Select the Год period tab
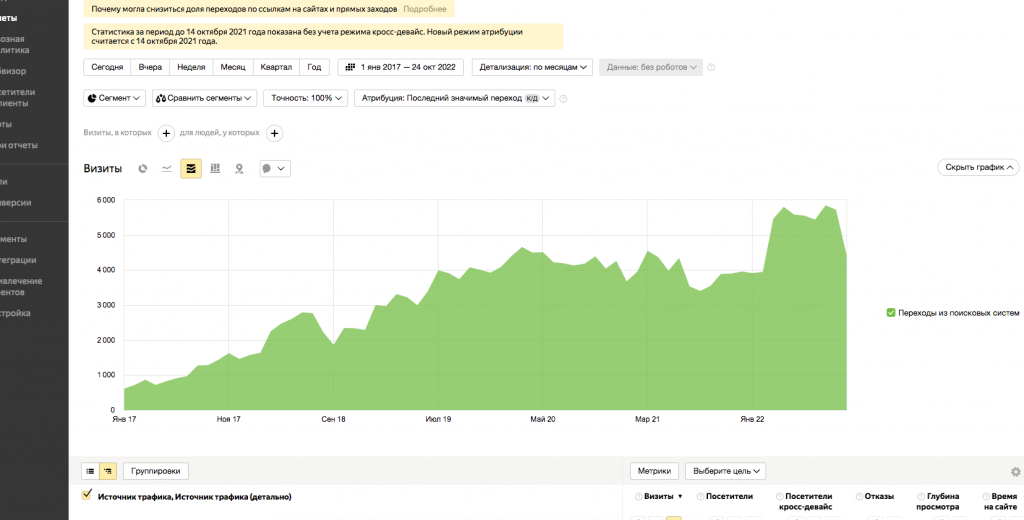 point(314,67)
